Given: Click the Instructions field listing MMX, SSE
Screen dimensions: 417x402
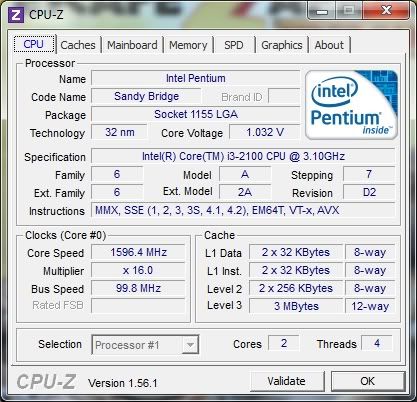Looking at the screenshot, I should (x=243, y=210).
